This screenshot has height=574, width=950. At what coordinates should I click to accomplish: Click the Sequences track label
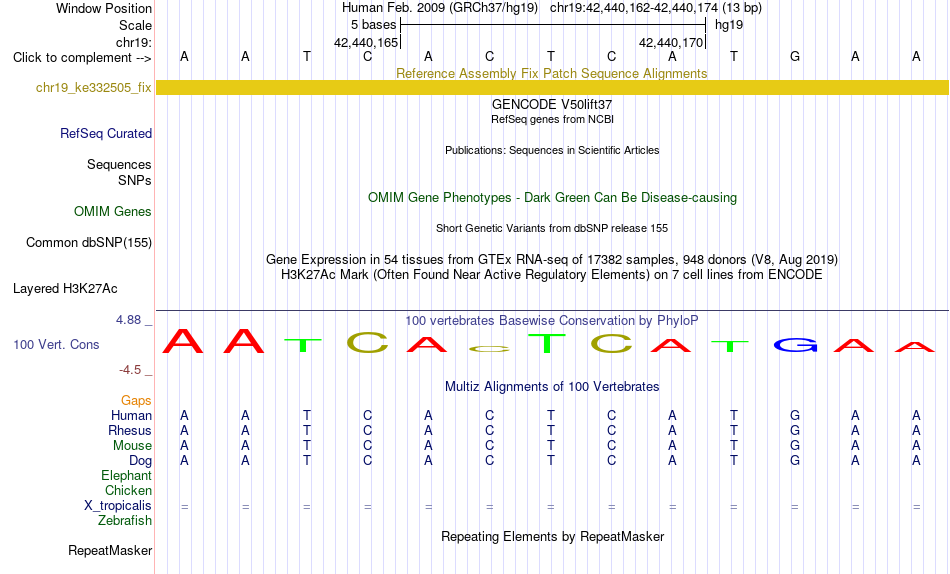tap(119, 164)
